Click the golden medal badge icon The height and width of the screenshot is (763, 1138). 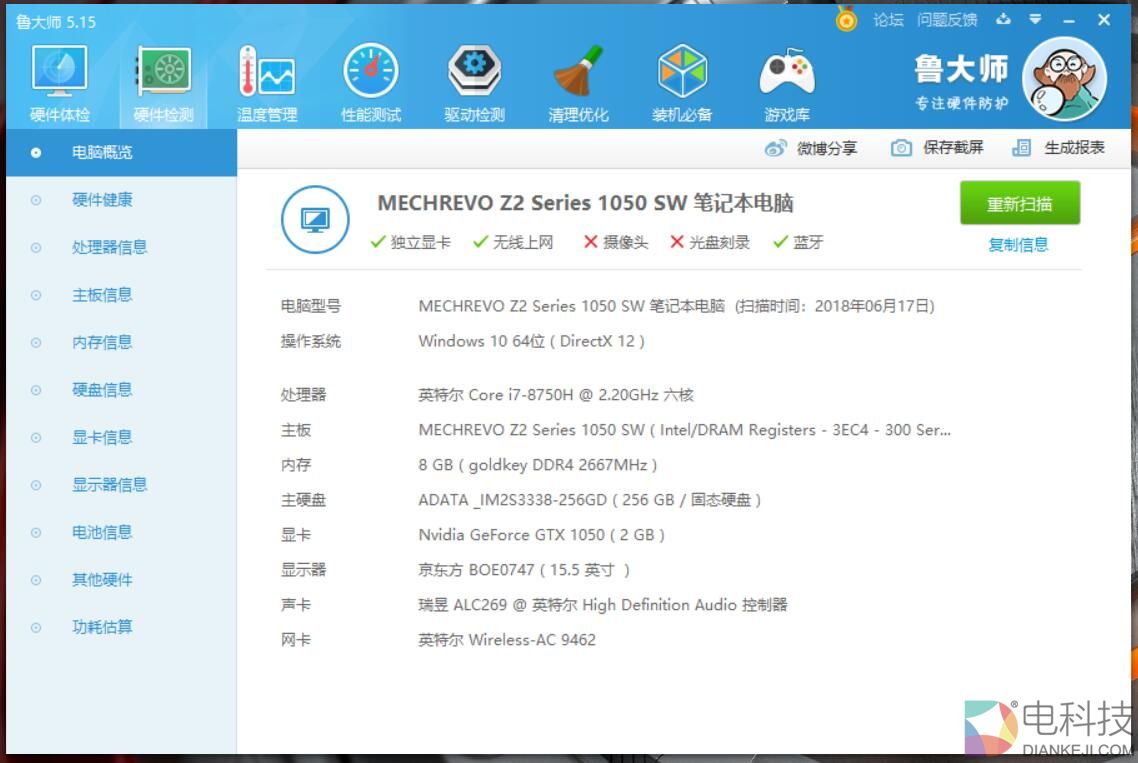click(x=846, y=19)
